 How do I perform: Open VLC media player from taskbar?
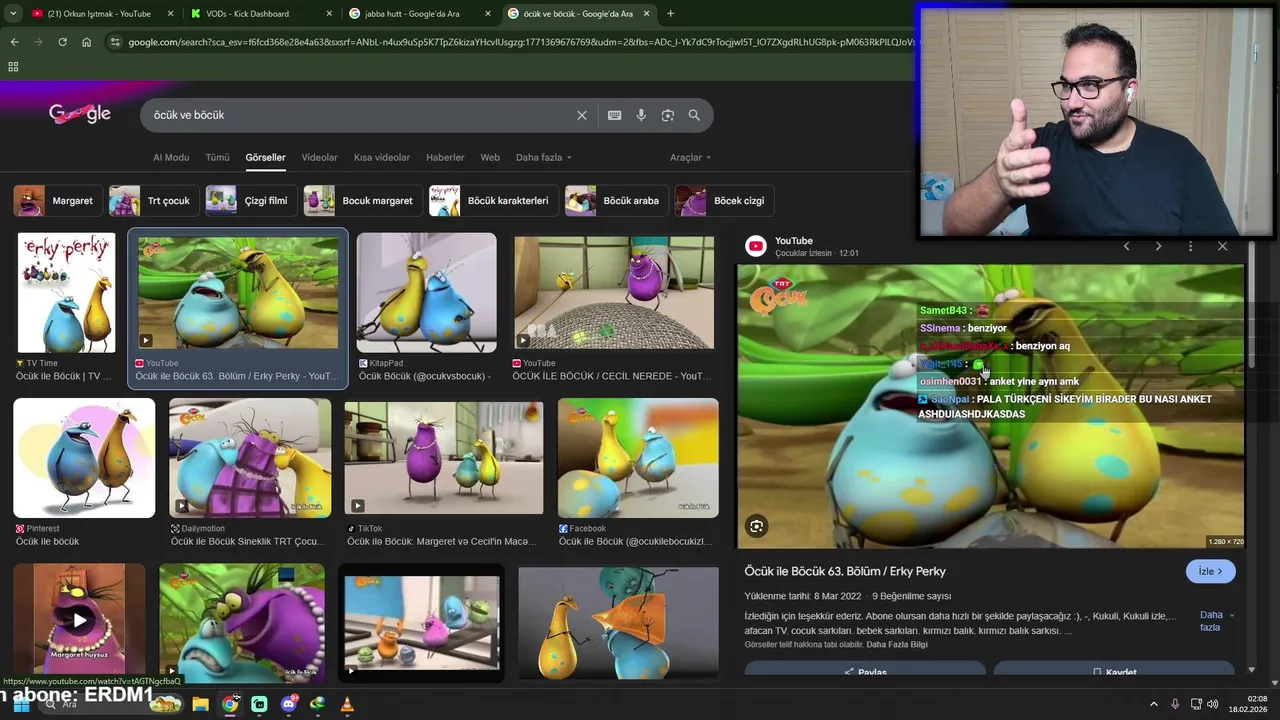(347, 704)
